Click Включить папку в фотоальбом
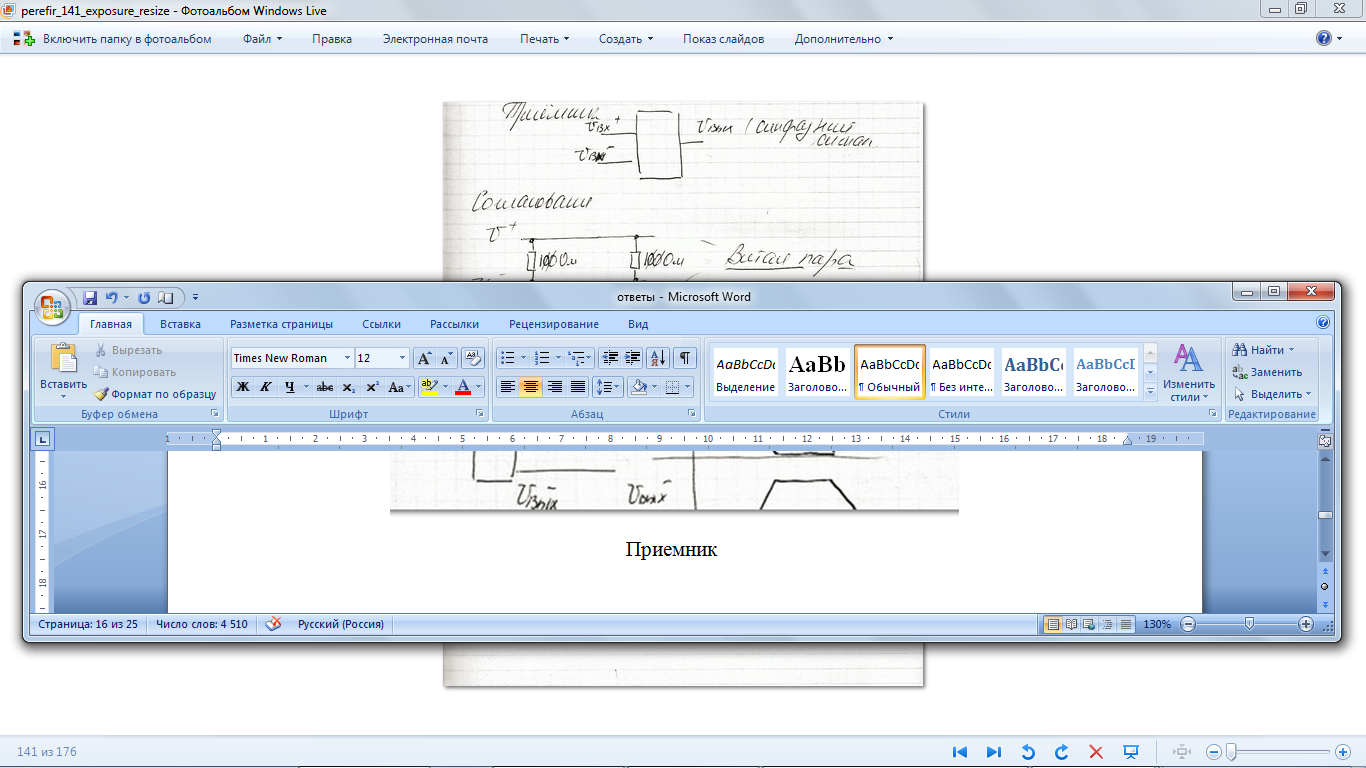 click(x=112, y=39)
